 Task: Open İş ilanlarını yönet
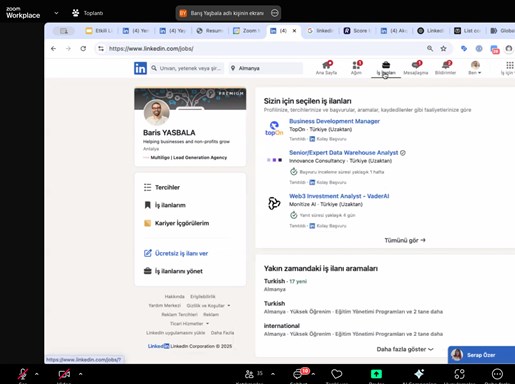coord(173,271)
